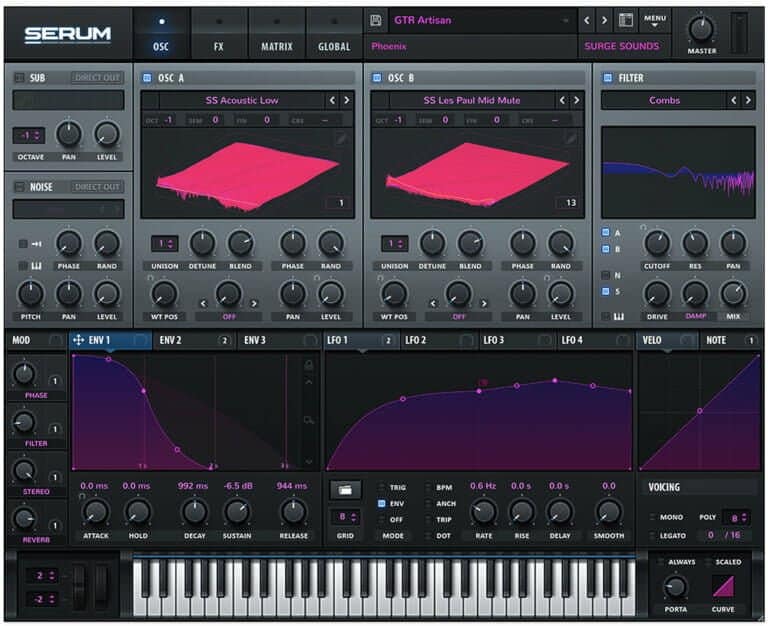This screenshot has height=626, width=768.
Task: Select next OSC A wavetable
Action: tap(347, 100)
